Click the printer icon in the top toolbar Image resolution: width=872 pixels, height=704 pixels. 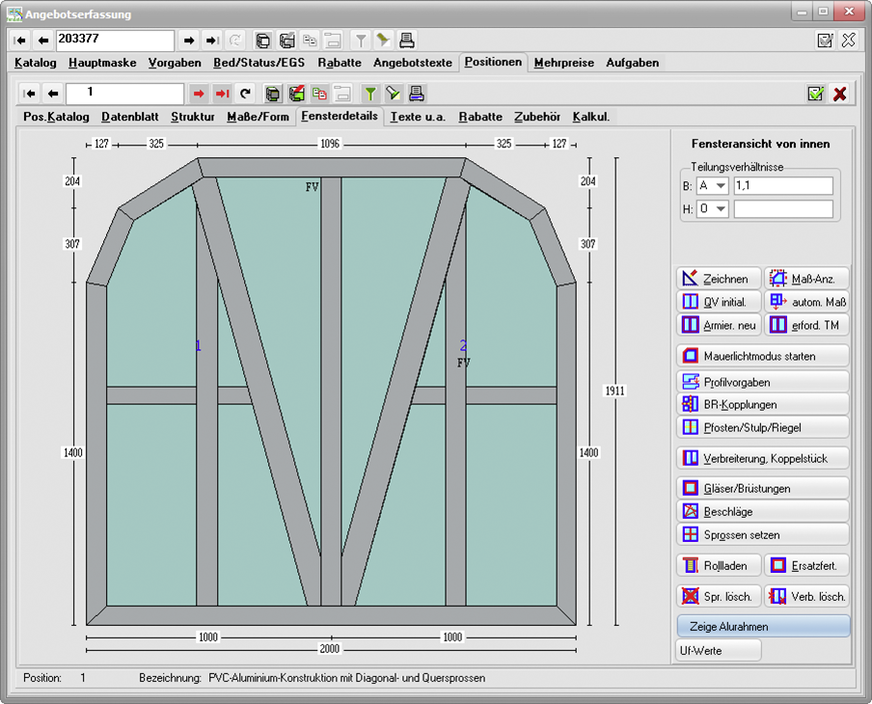click(x=407, y=41)
